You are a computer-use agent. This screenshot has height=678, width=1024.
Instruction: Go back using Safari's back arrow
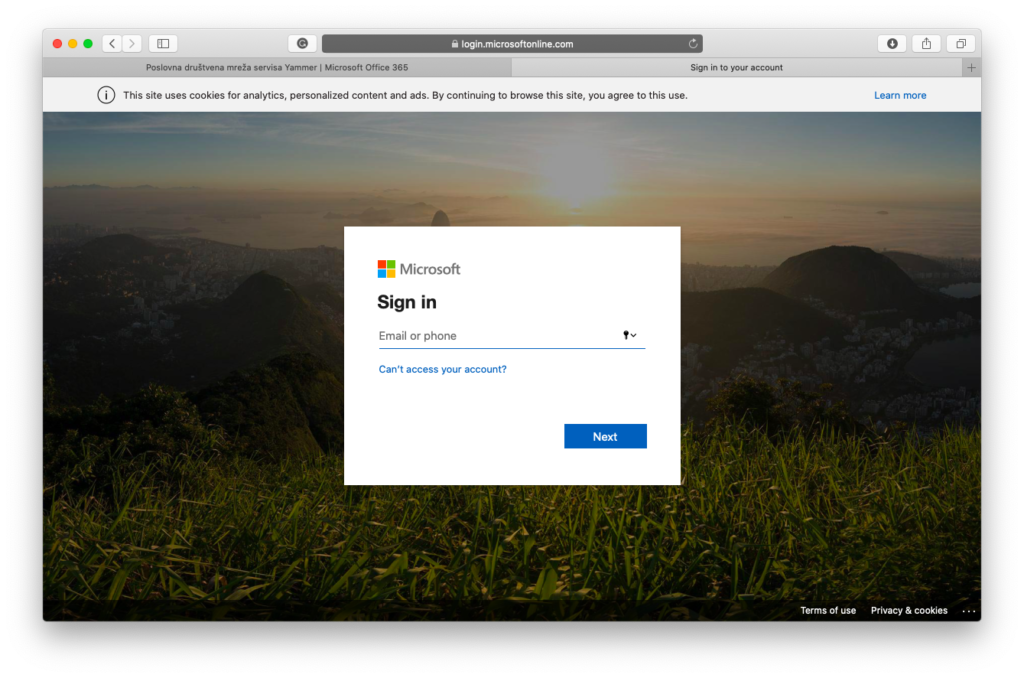point(112,44)
